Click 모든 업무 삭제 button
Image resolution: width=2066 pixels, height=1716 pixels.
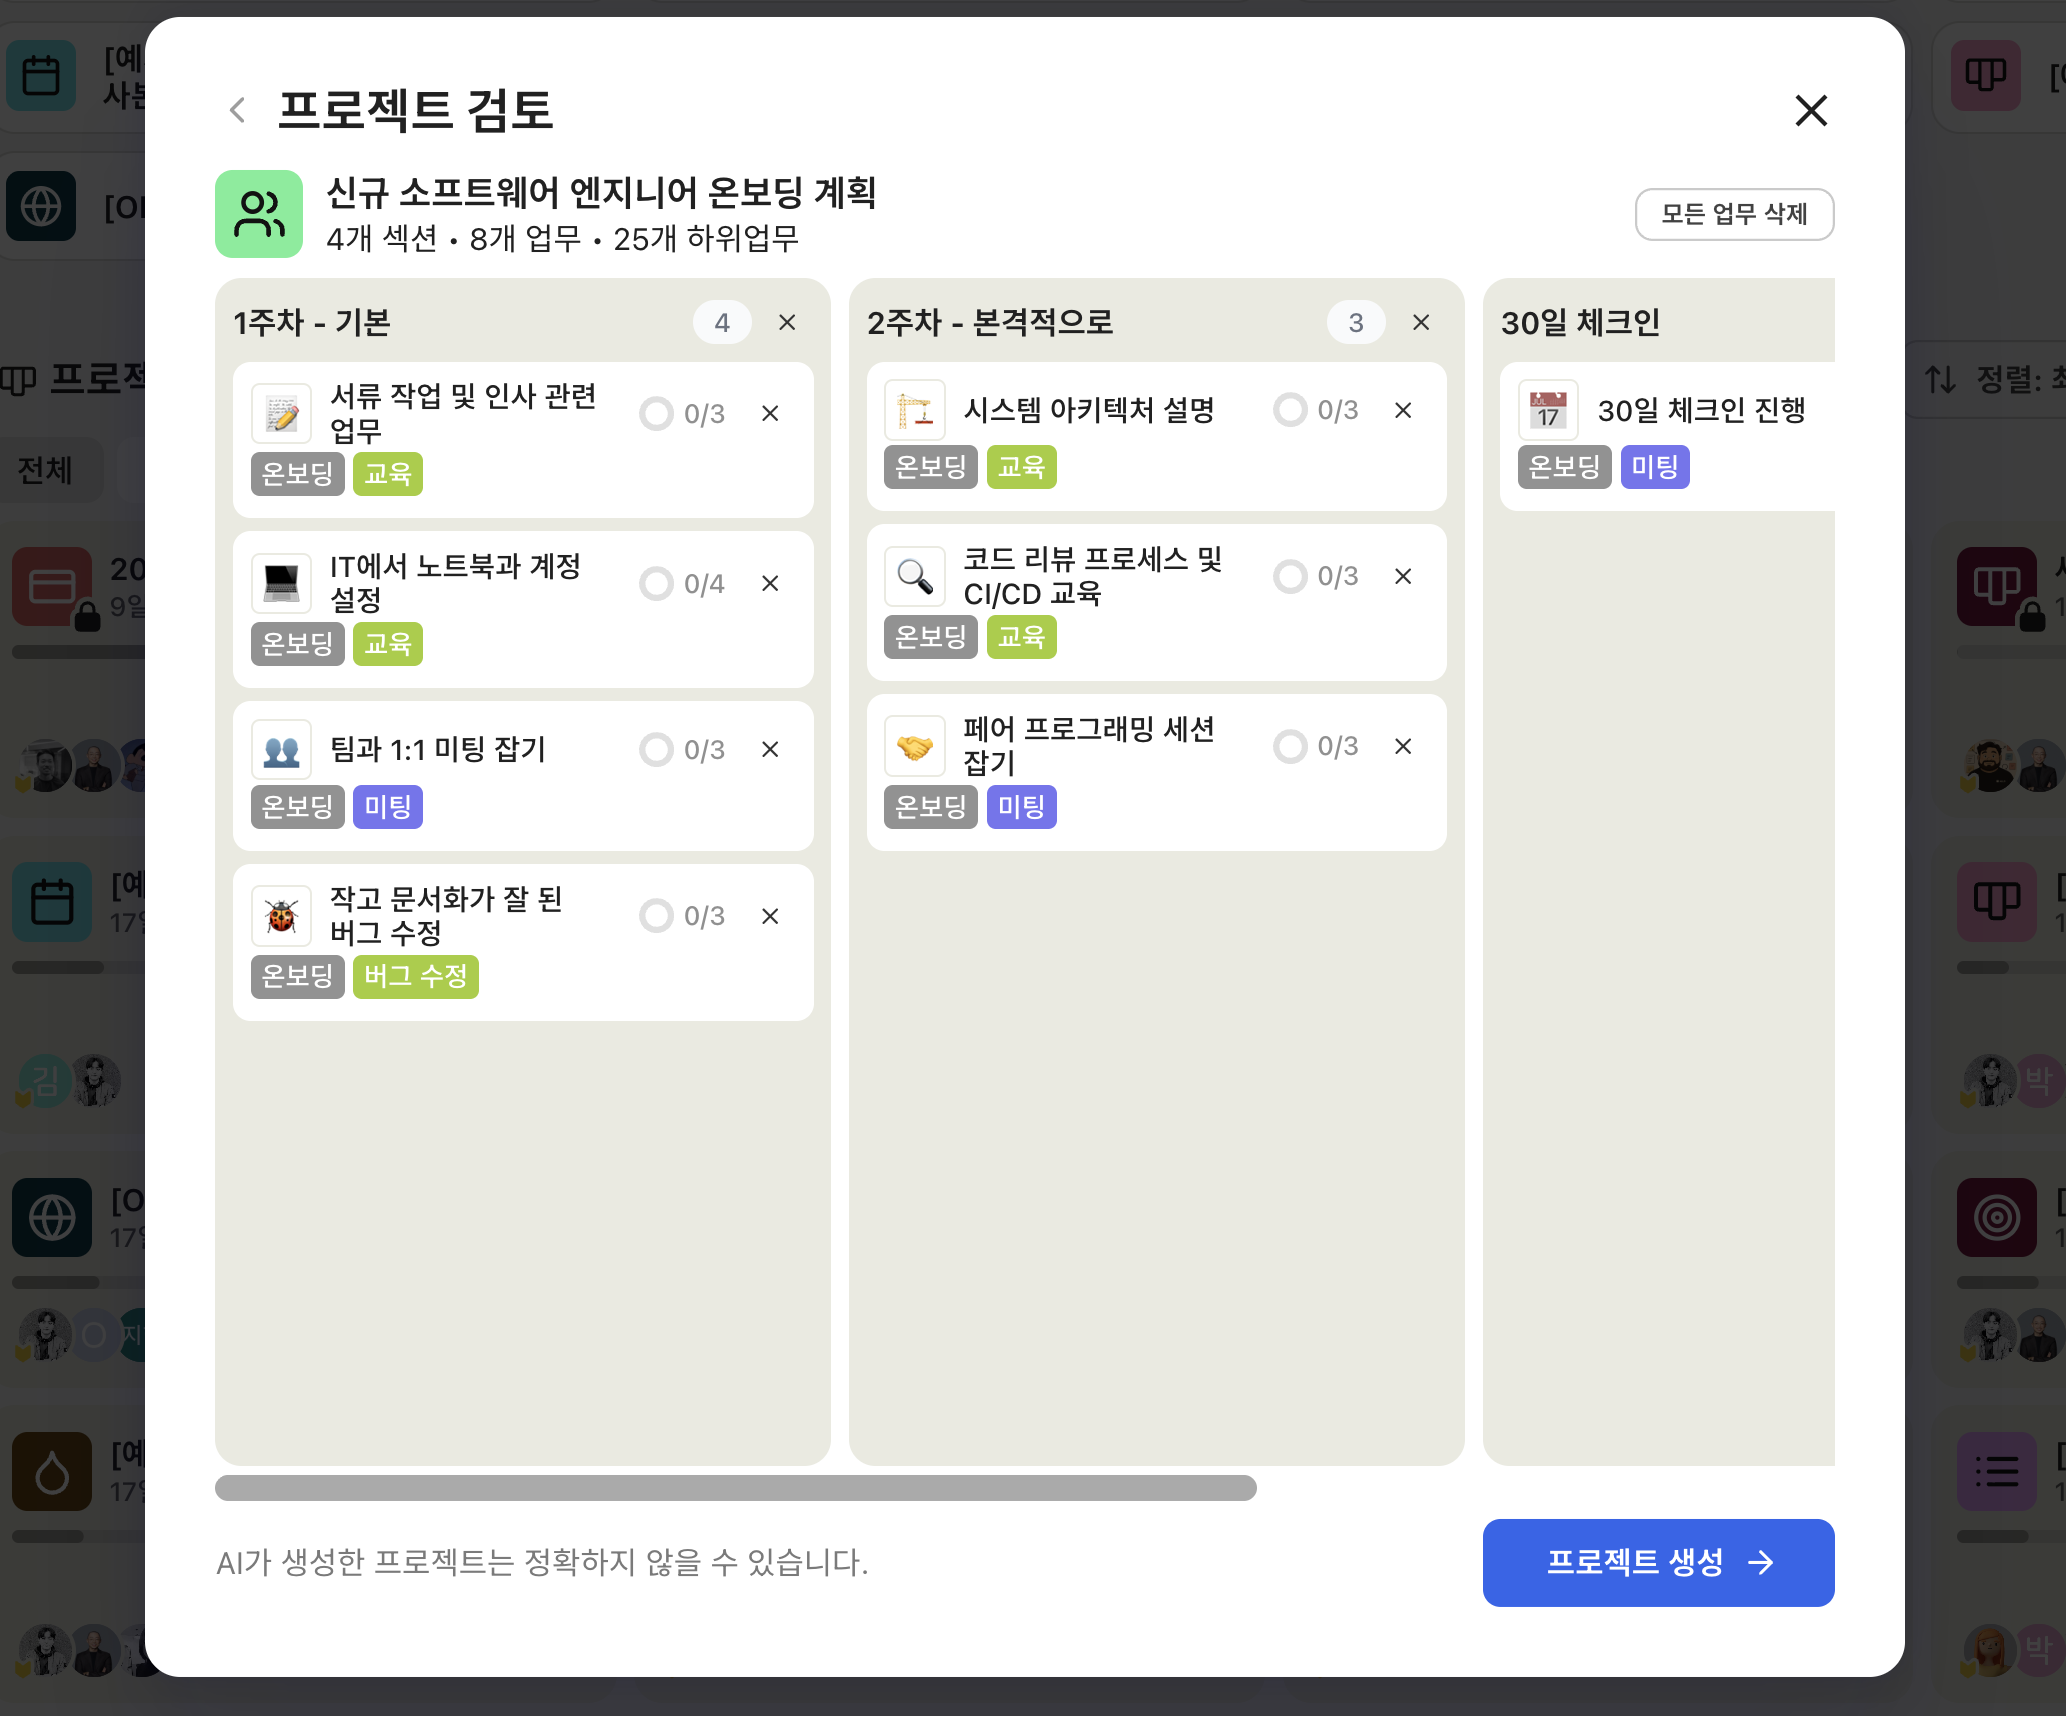pos(1734,214)
